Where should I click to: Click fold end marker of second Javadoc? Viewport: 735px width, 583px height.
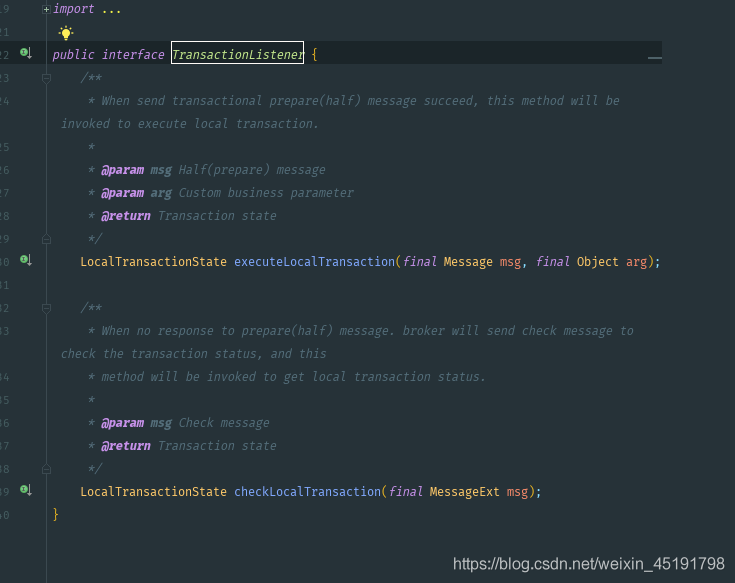tap(46, 469)
